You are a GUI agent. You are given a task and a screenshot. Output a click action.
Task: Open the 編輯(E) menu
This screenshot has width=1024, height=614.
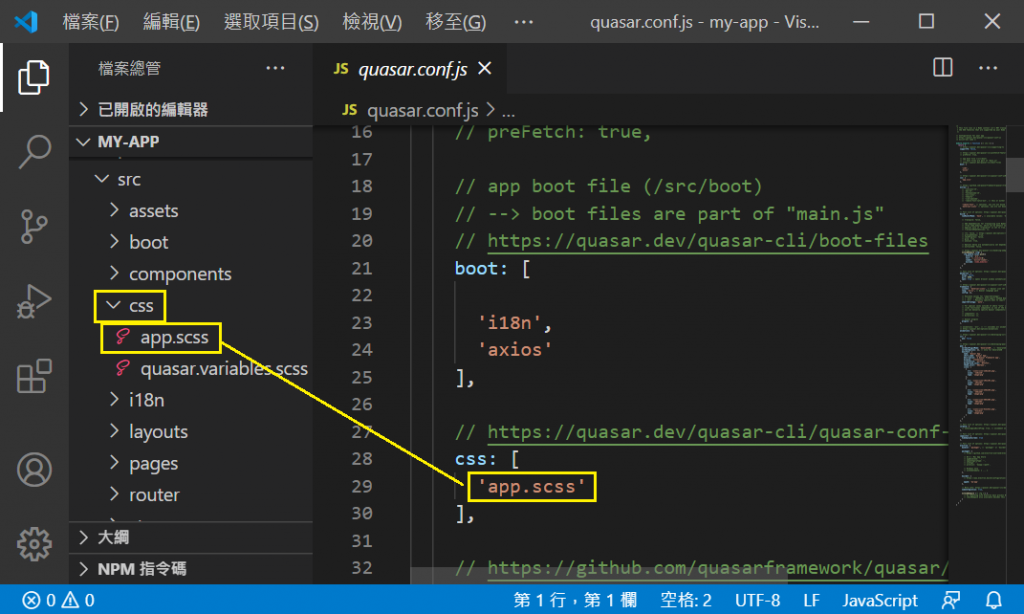pos(171,22)
